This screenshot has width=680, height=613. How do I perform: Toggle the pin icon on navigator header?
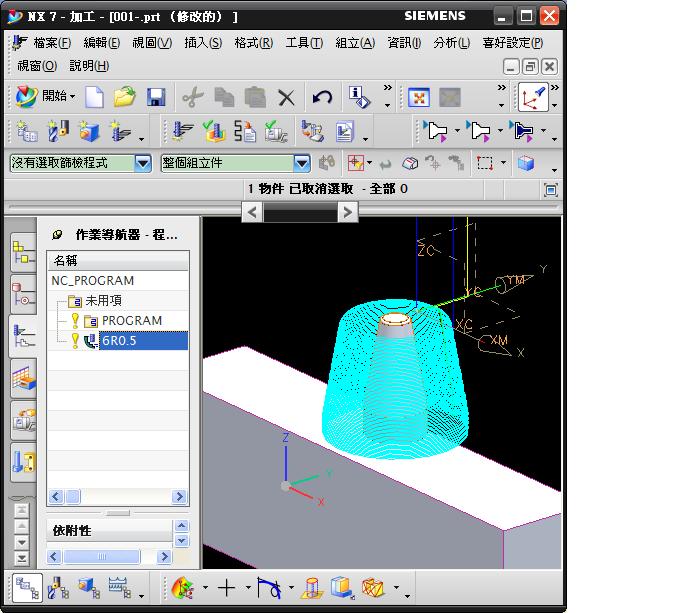coord(57,235)
